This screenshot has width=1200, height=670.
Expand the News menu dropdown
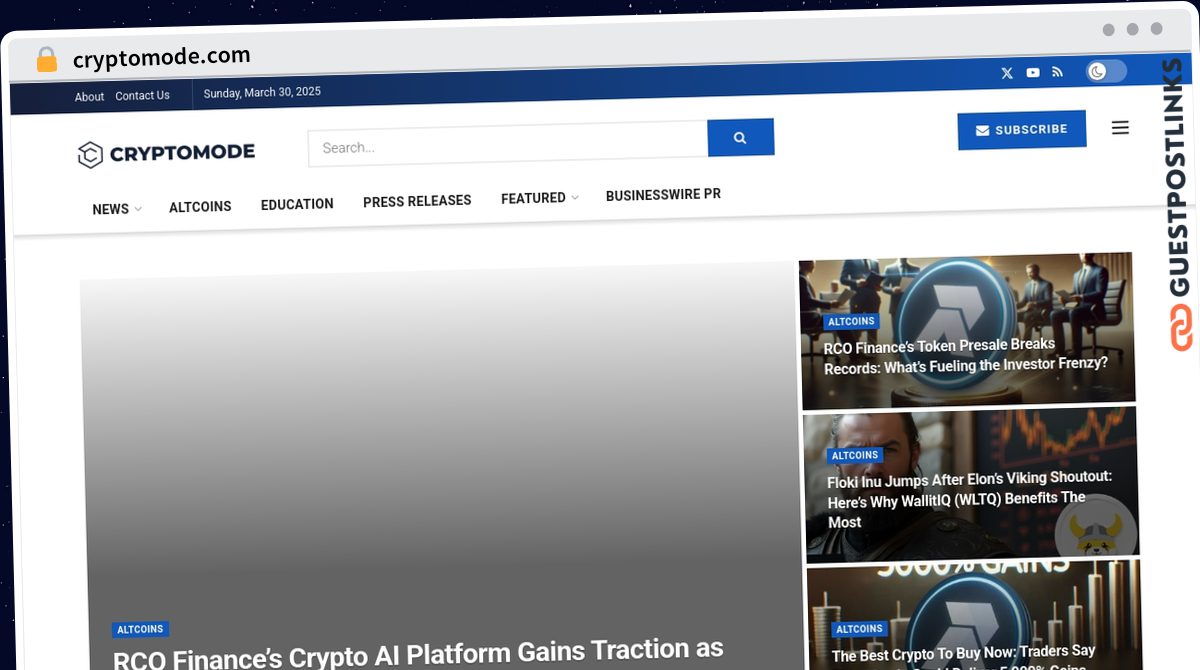click(x=116, y=209)
